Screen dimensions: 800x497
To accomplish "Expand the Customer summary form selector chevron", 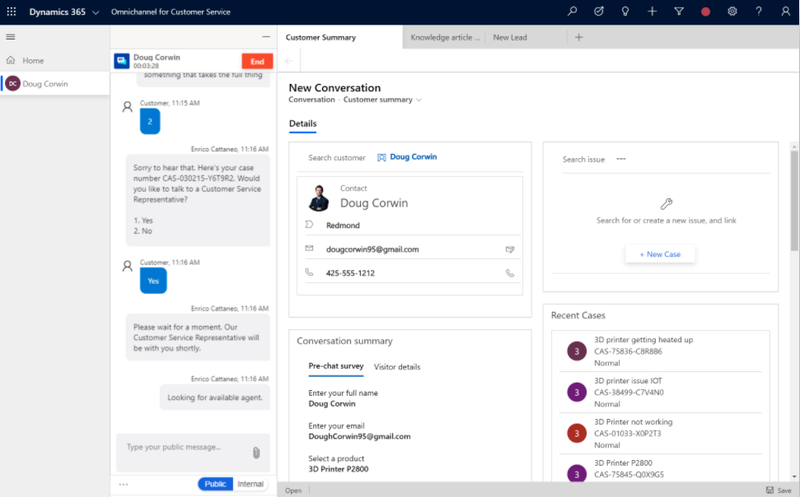I will click(x=419, y=100).
